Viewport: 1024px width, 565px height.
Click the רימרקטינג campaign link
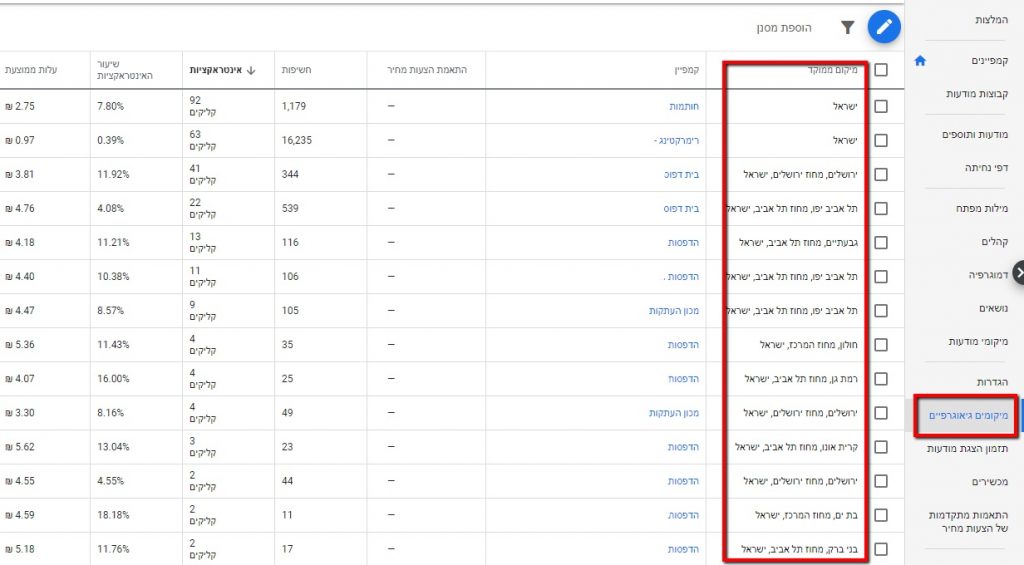coord(676,140)
